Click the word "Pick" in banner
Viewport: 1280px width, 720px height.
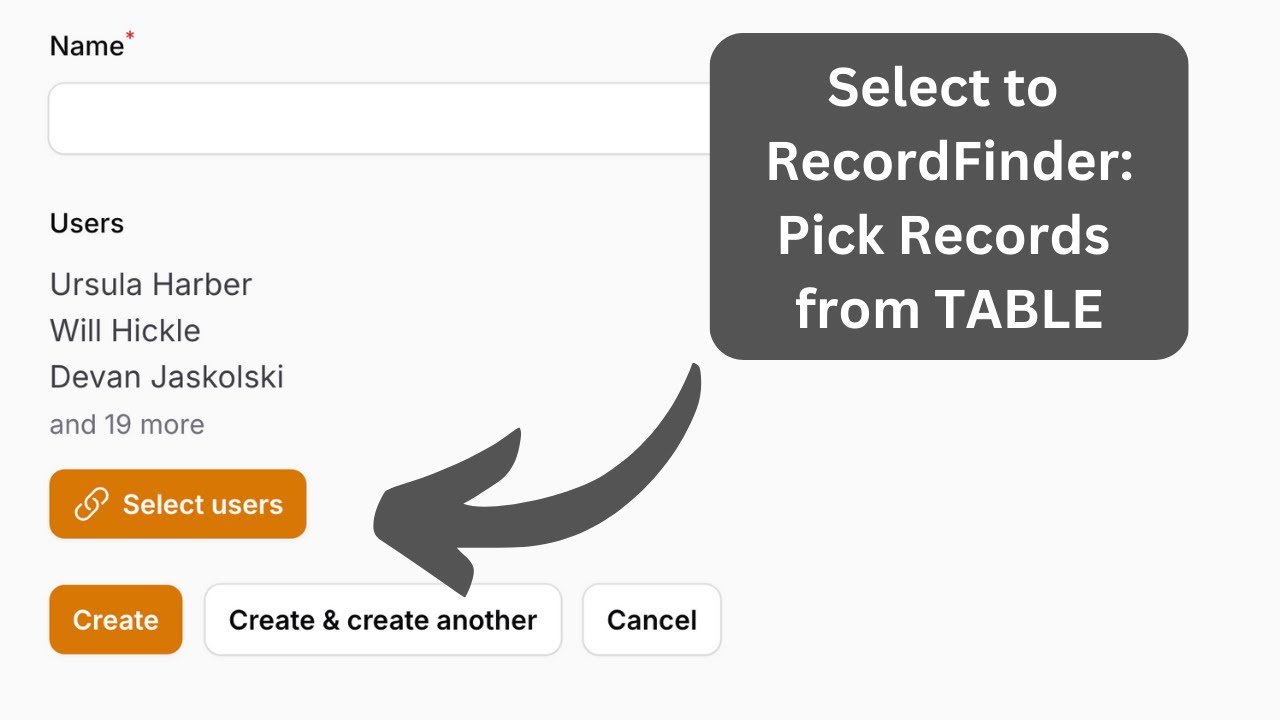point(829,236)
